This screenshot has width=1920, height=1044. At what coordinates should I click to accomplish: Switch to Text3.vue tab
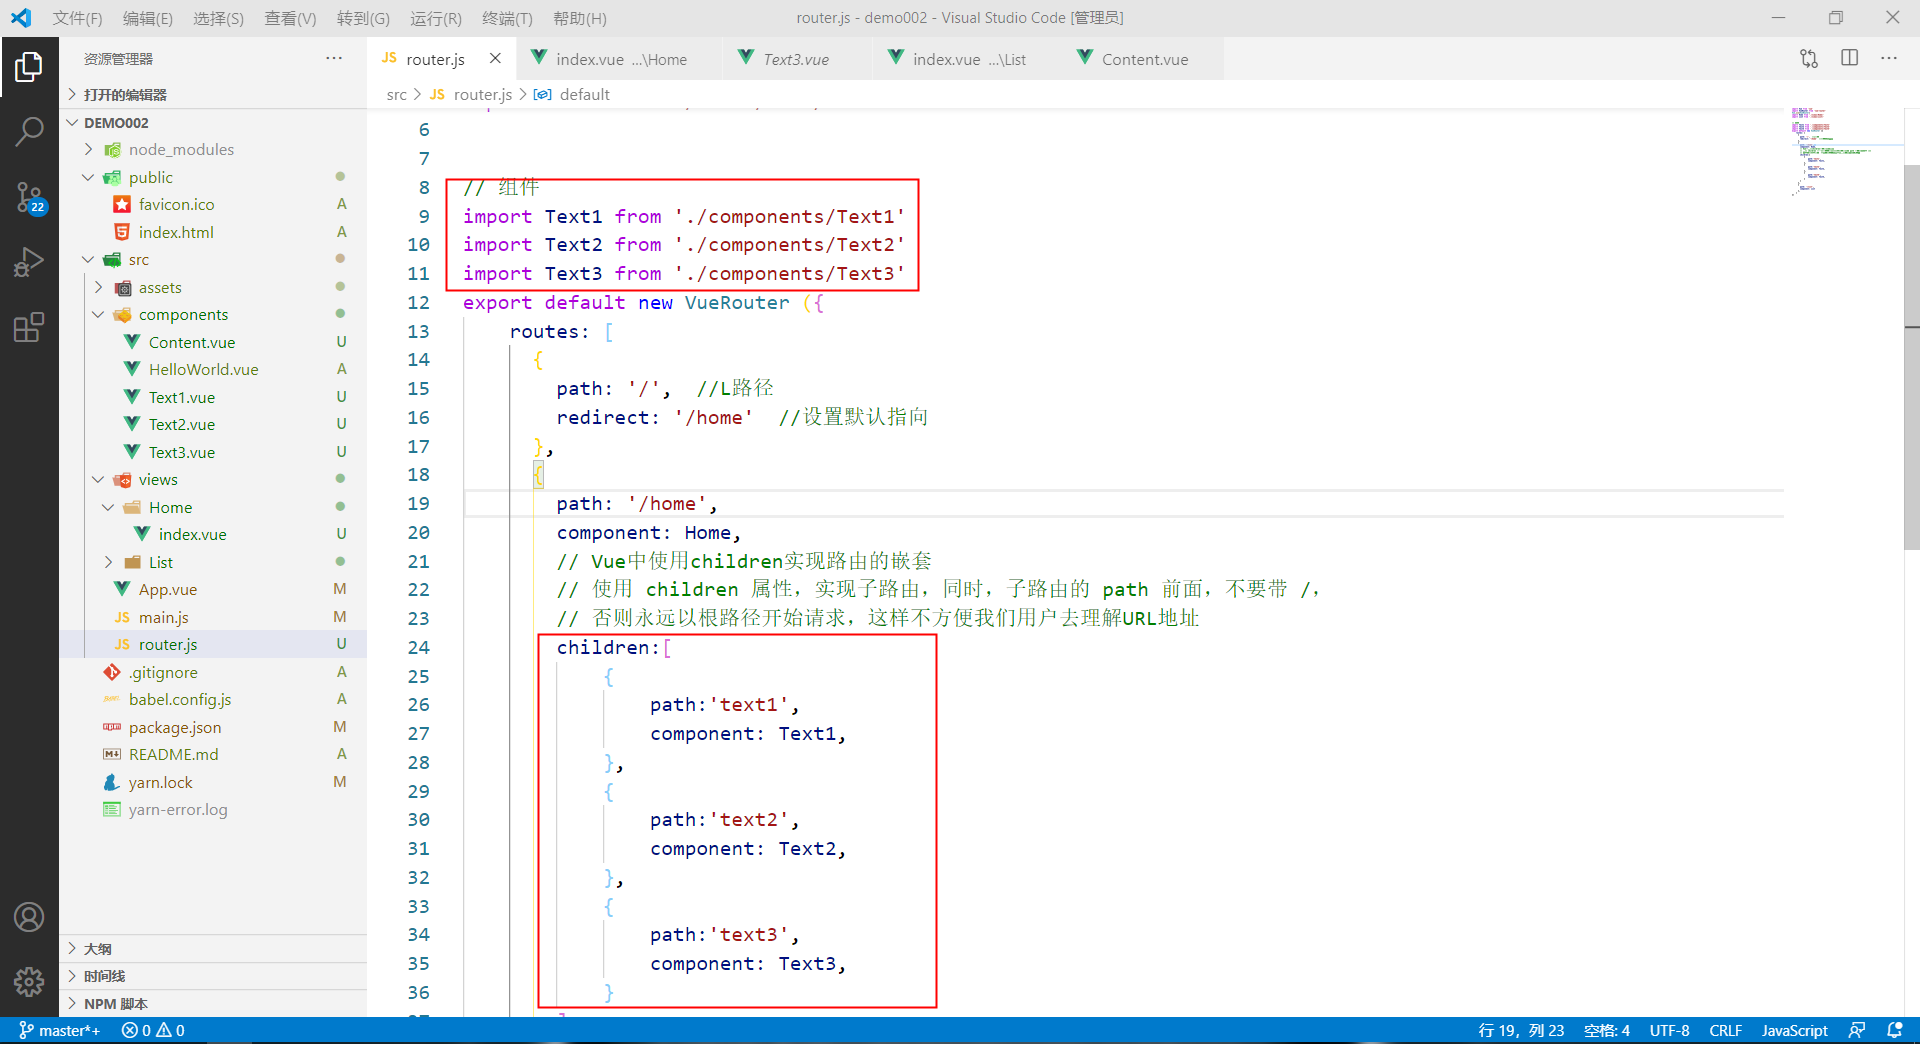click(796, 59)
